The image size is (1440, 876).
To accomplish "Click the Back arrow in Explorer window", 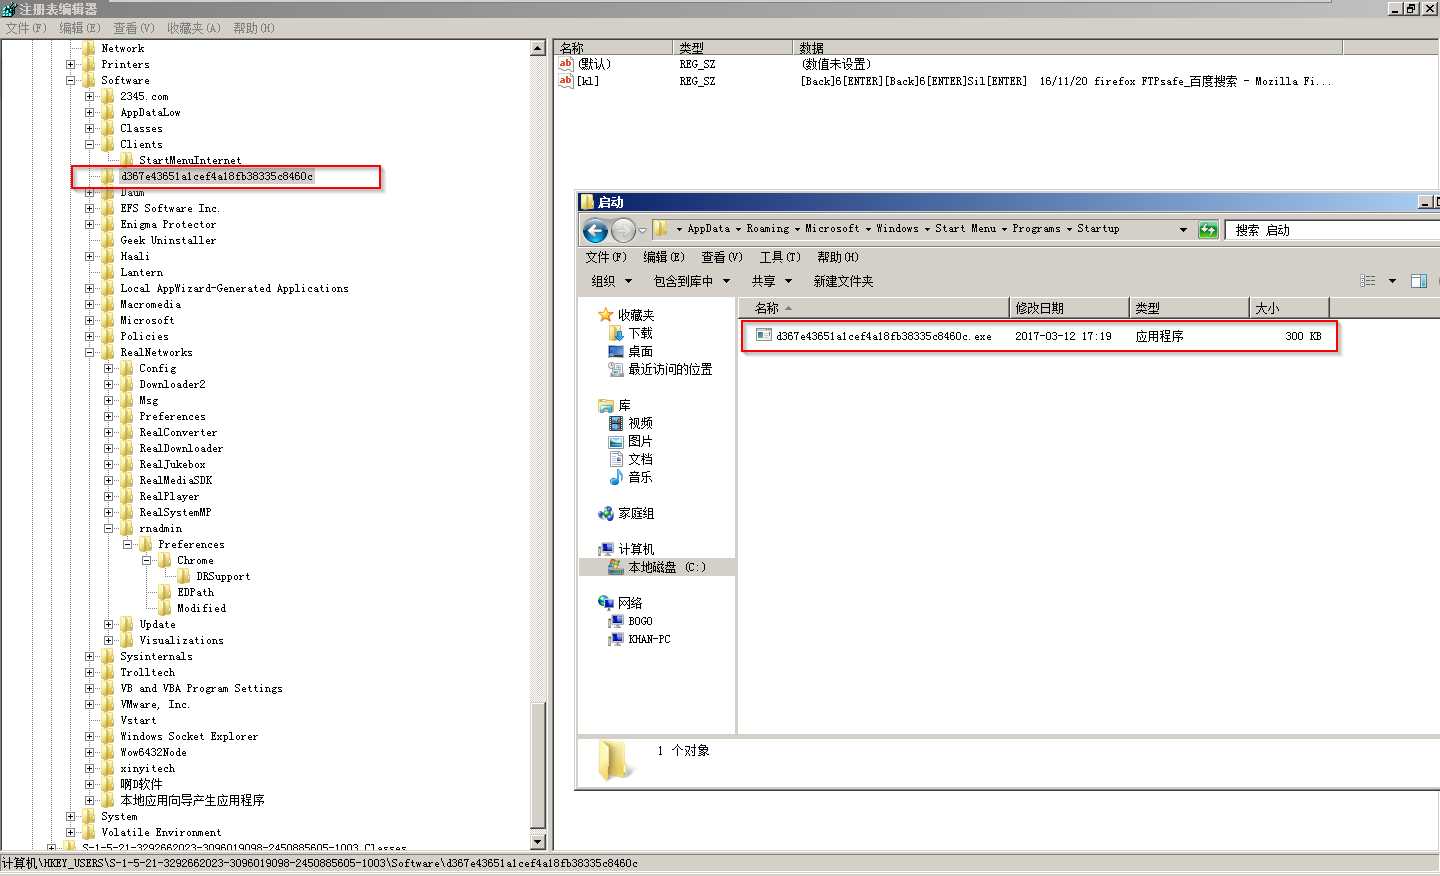I will pos(595,231).
